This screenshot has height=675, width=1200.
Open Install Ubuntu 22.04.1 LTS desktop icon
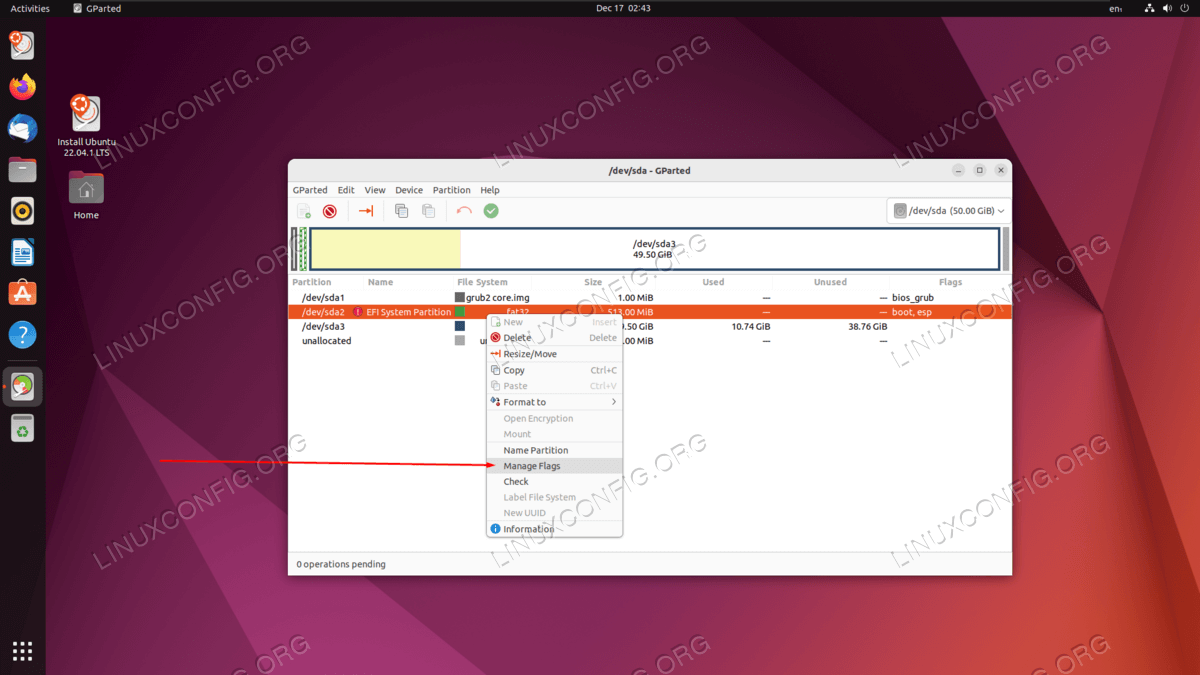pyautogui.click(x=86, y=126)
